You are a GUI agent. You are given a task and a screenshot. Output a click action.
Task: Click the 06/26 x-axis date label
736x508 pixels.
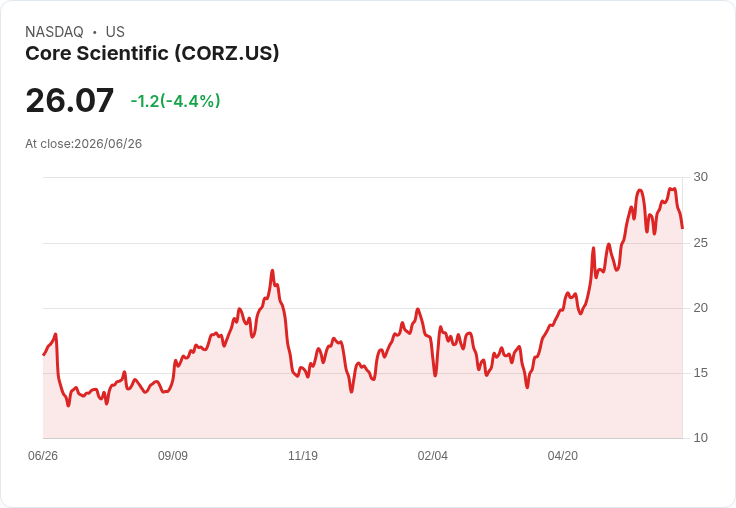tap(43, 455)
